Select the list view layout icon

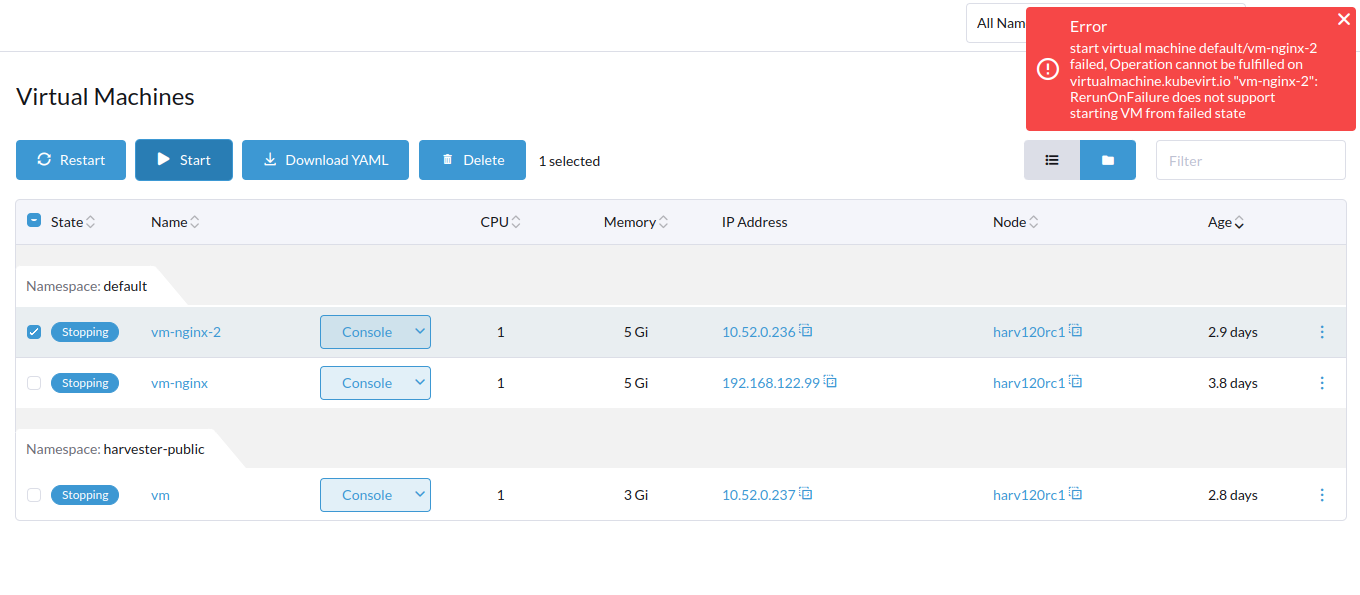1051,160
